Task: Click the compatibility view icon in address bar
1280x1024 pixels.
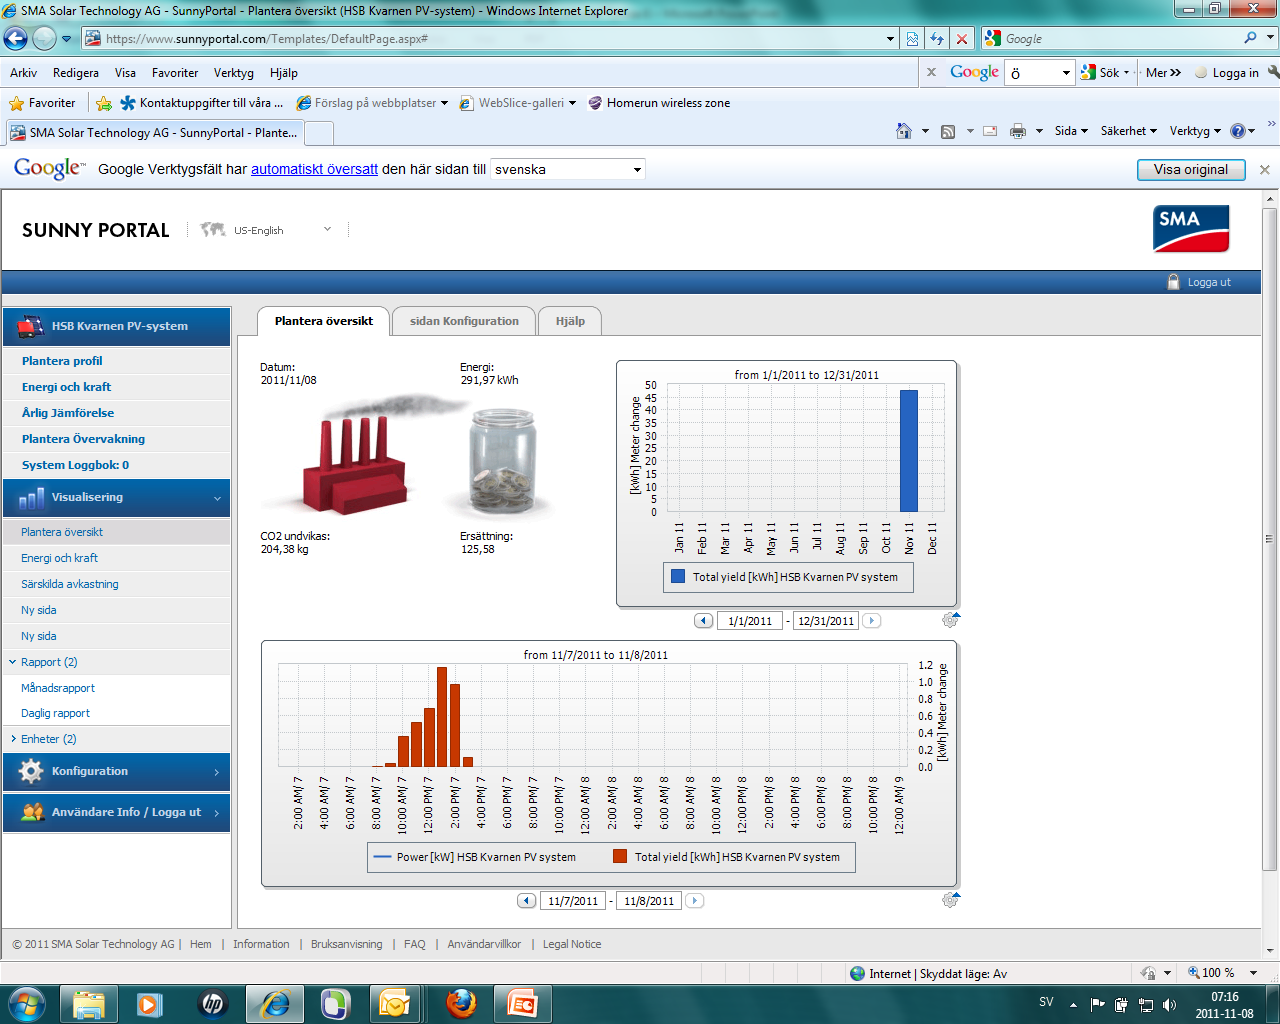Action: pos(912,39)
